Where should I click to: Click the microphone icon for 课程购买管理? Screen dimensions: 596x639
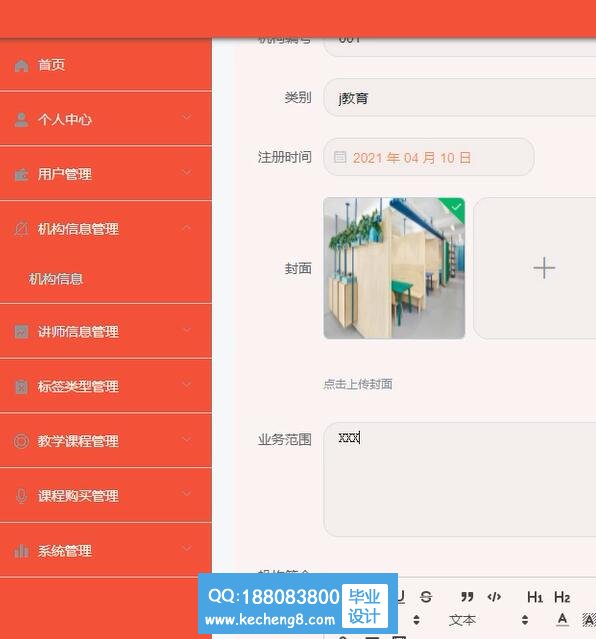click(x=21, y=496)
